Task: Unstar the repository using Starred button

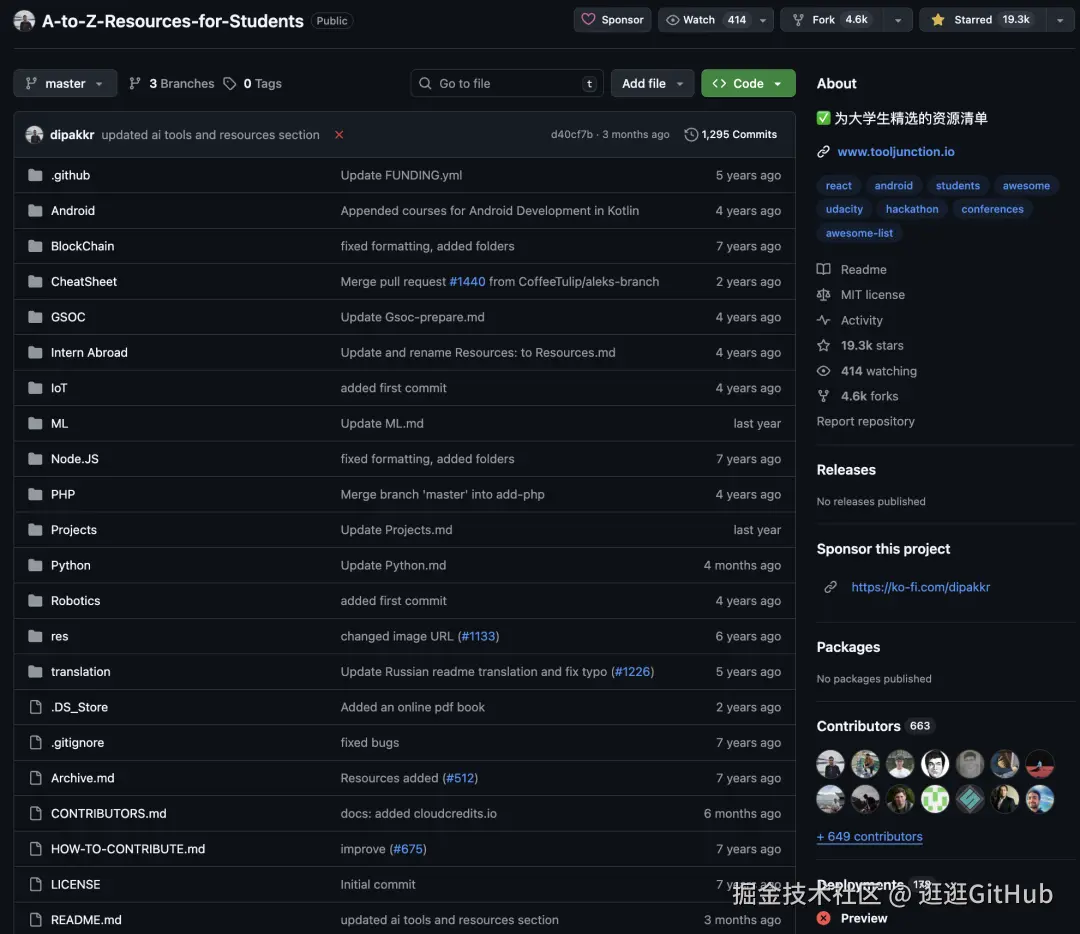Action: 983,20
